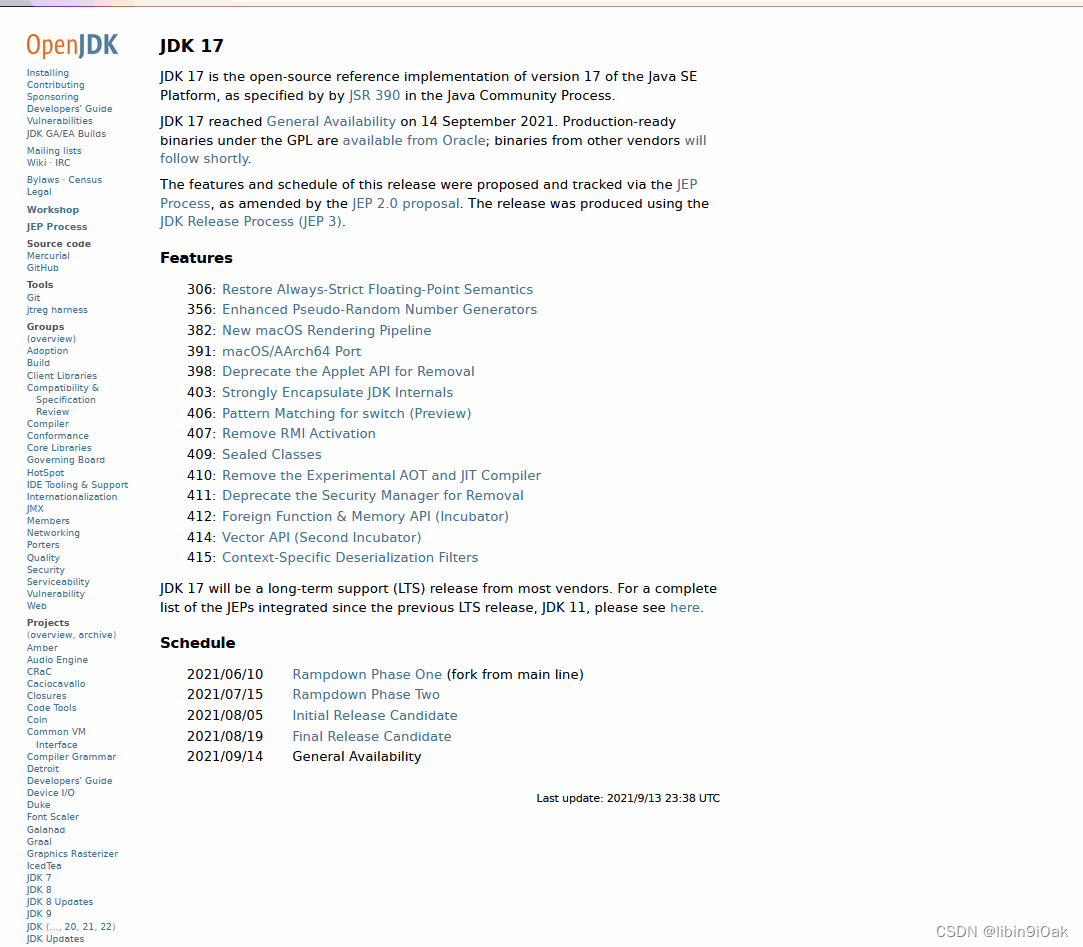Open the JDK 11 LTS 'here' link

pyautogui.click(x=685, y=607)
